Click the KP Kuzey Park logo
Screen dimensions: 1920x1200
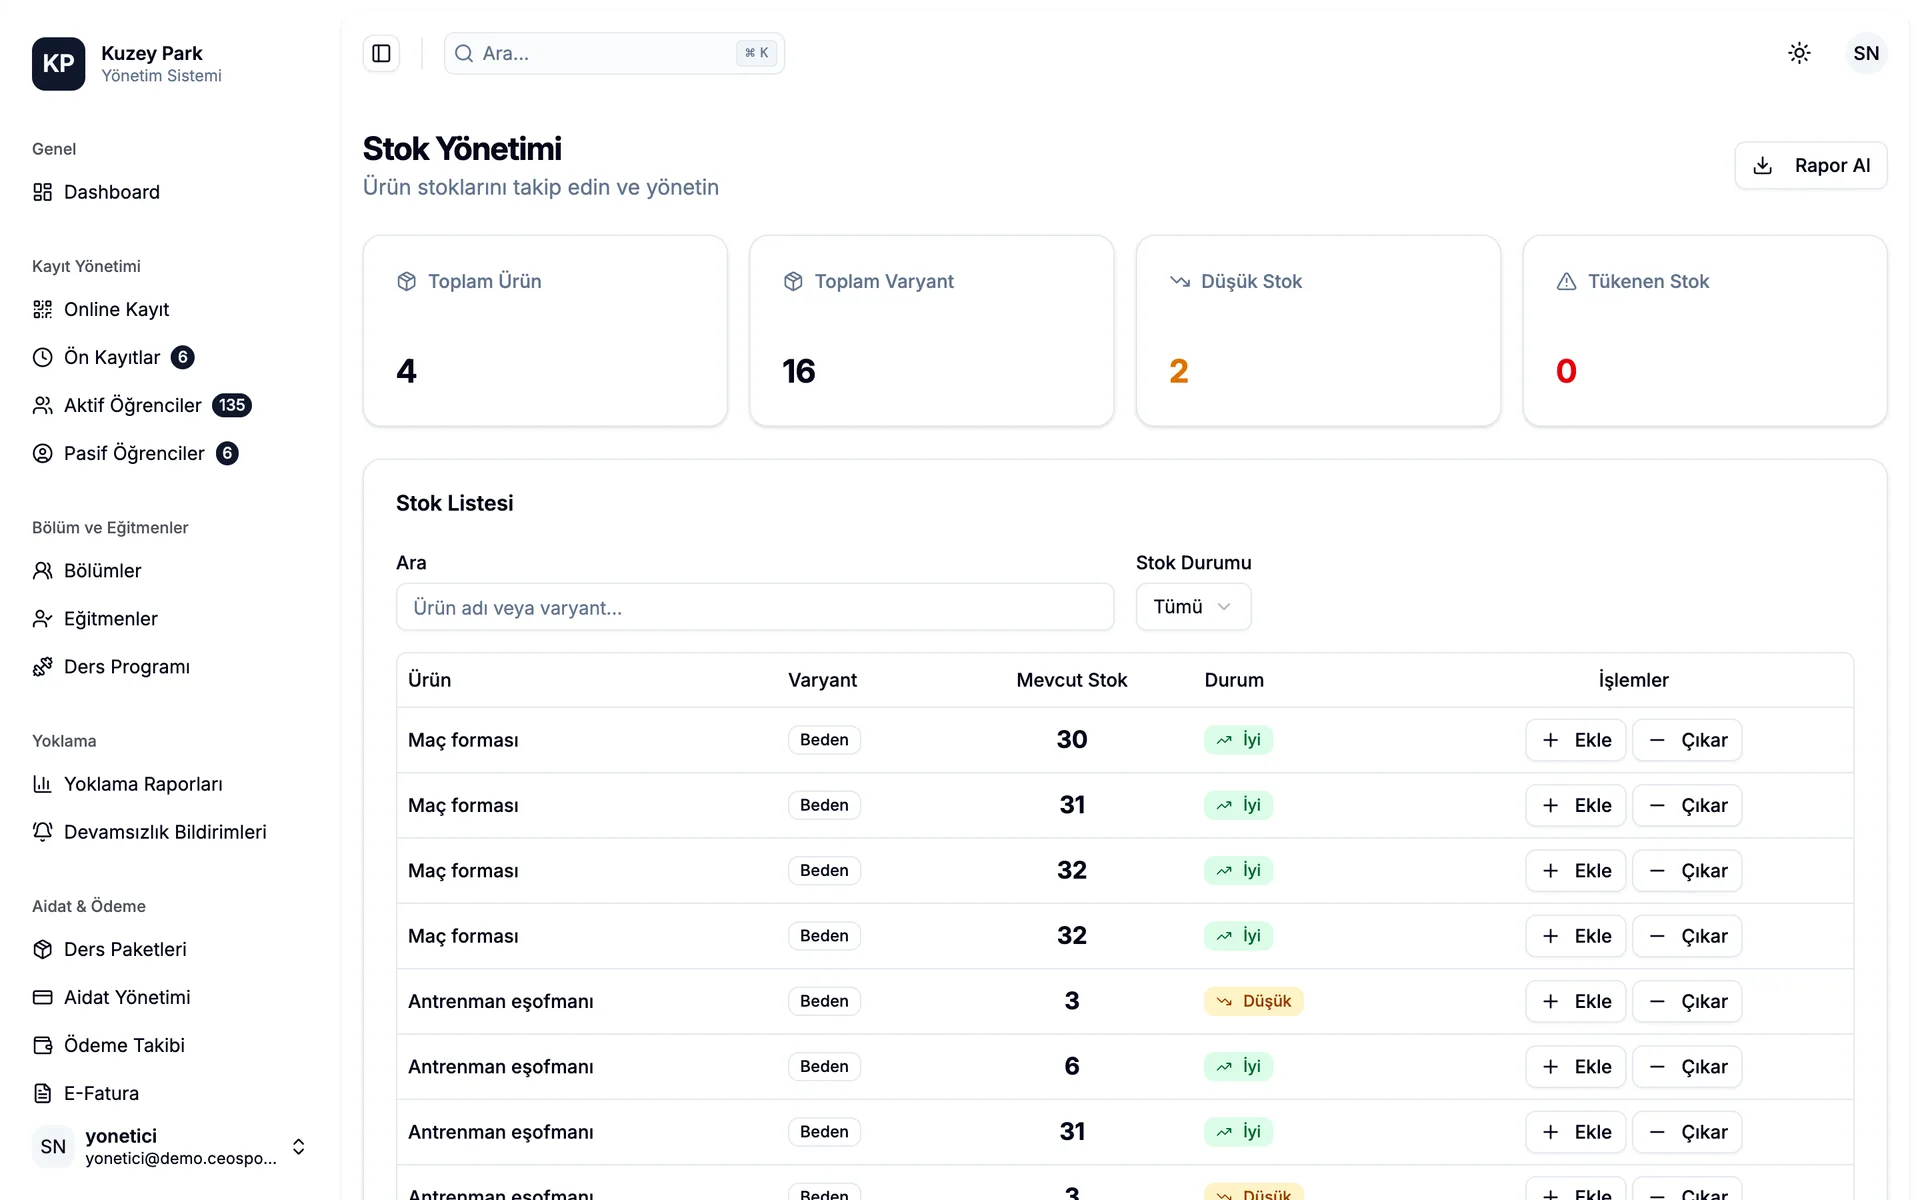pos(58,63)
